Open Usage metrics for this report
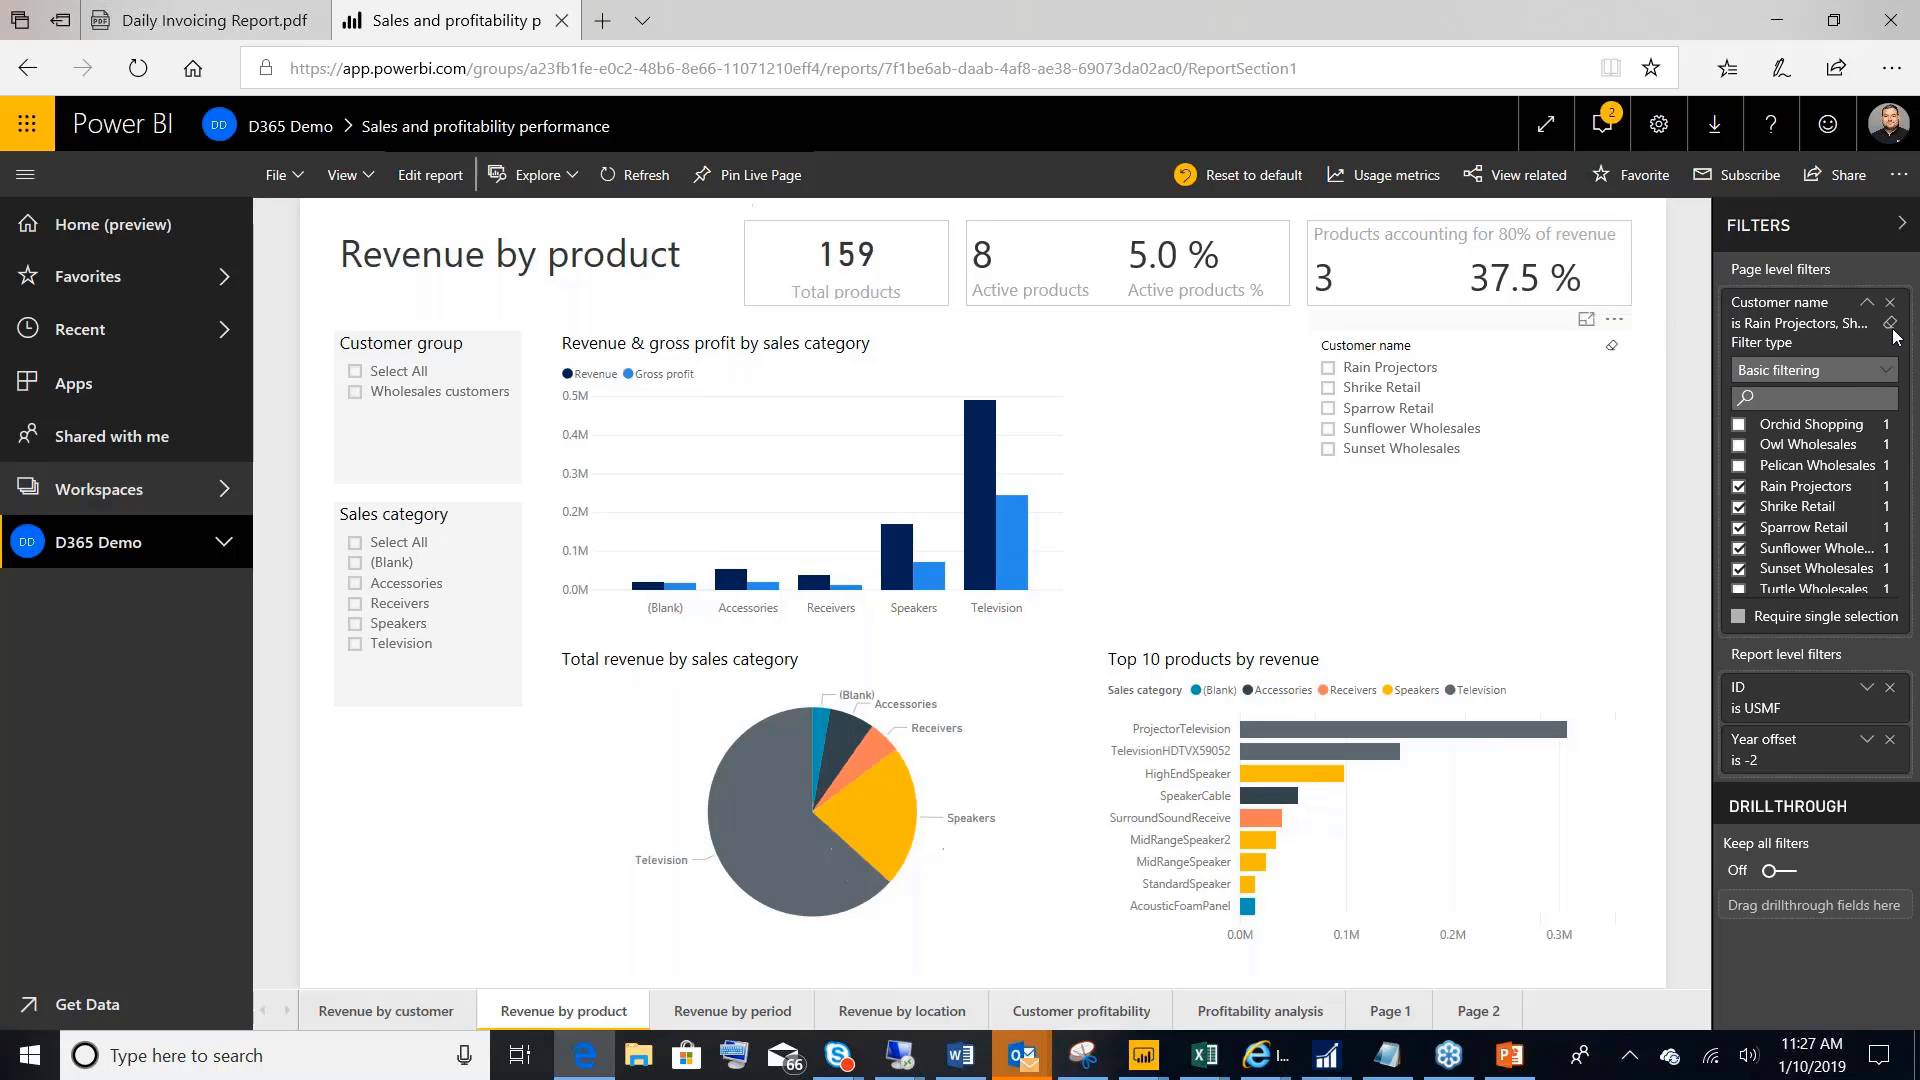Screen dimensions: 1920x1080 point(1383,174)
